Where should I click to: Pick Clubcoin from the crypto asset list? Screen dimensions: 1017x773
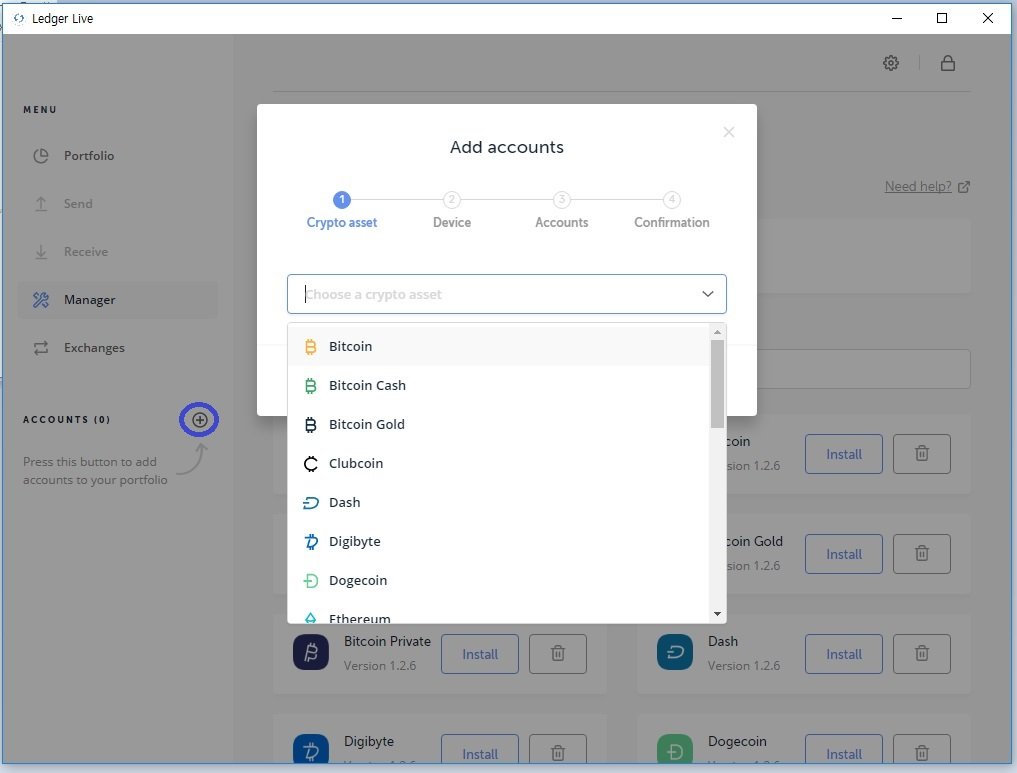pos(497,463)
